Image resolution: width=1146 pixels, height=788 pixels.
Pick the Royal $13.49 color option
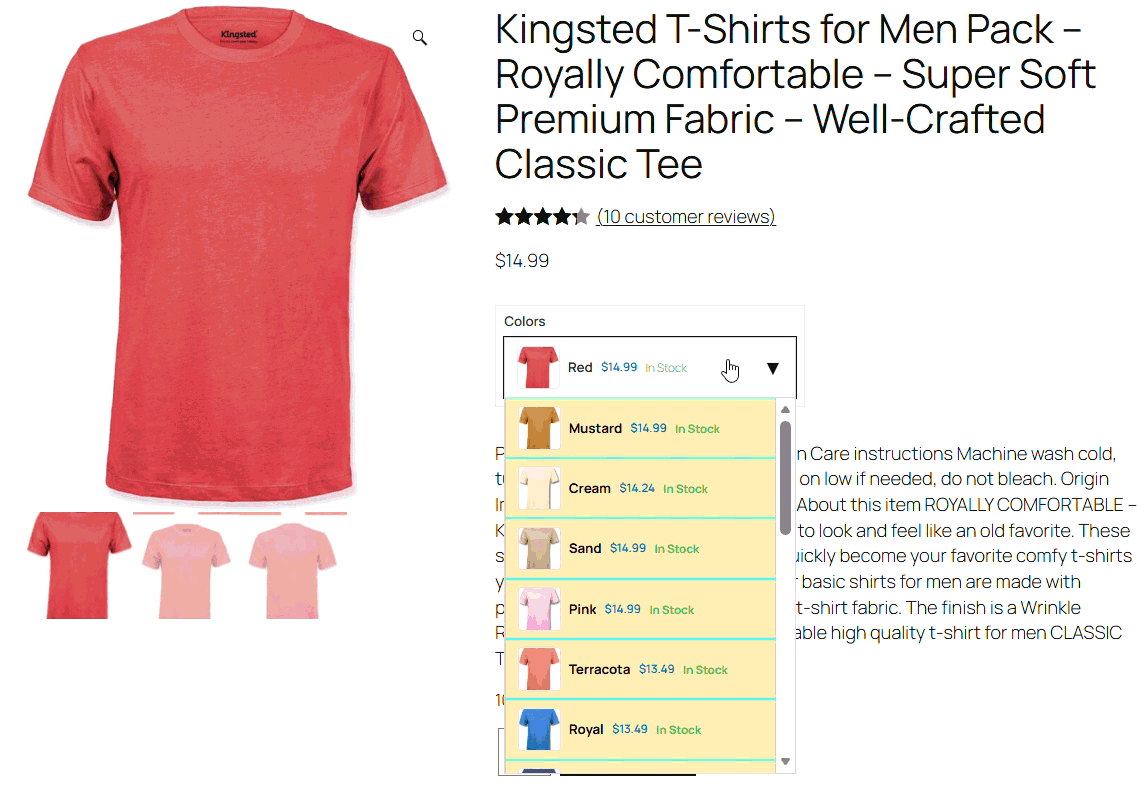(x=640, y=729)
